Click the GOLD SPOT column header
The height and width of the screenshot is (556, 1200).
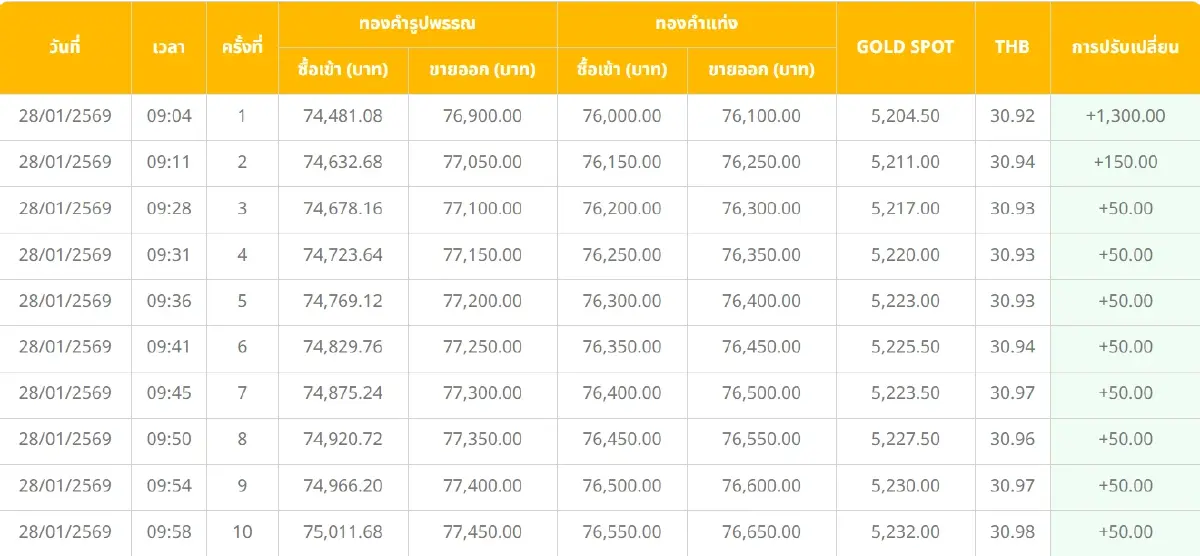906,47
